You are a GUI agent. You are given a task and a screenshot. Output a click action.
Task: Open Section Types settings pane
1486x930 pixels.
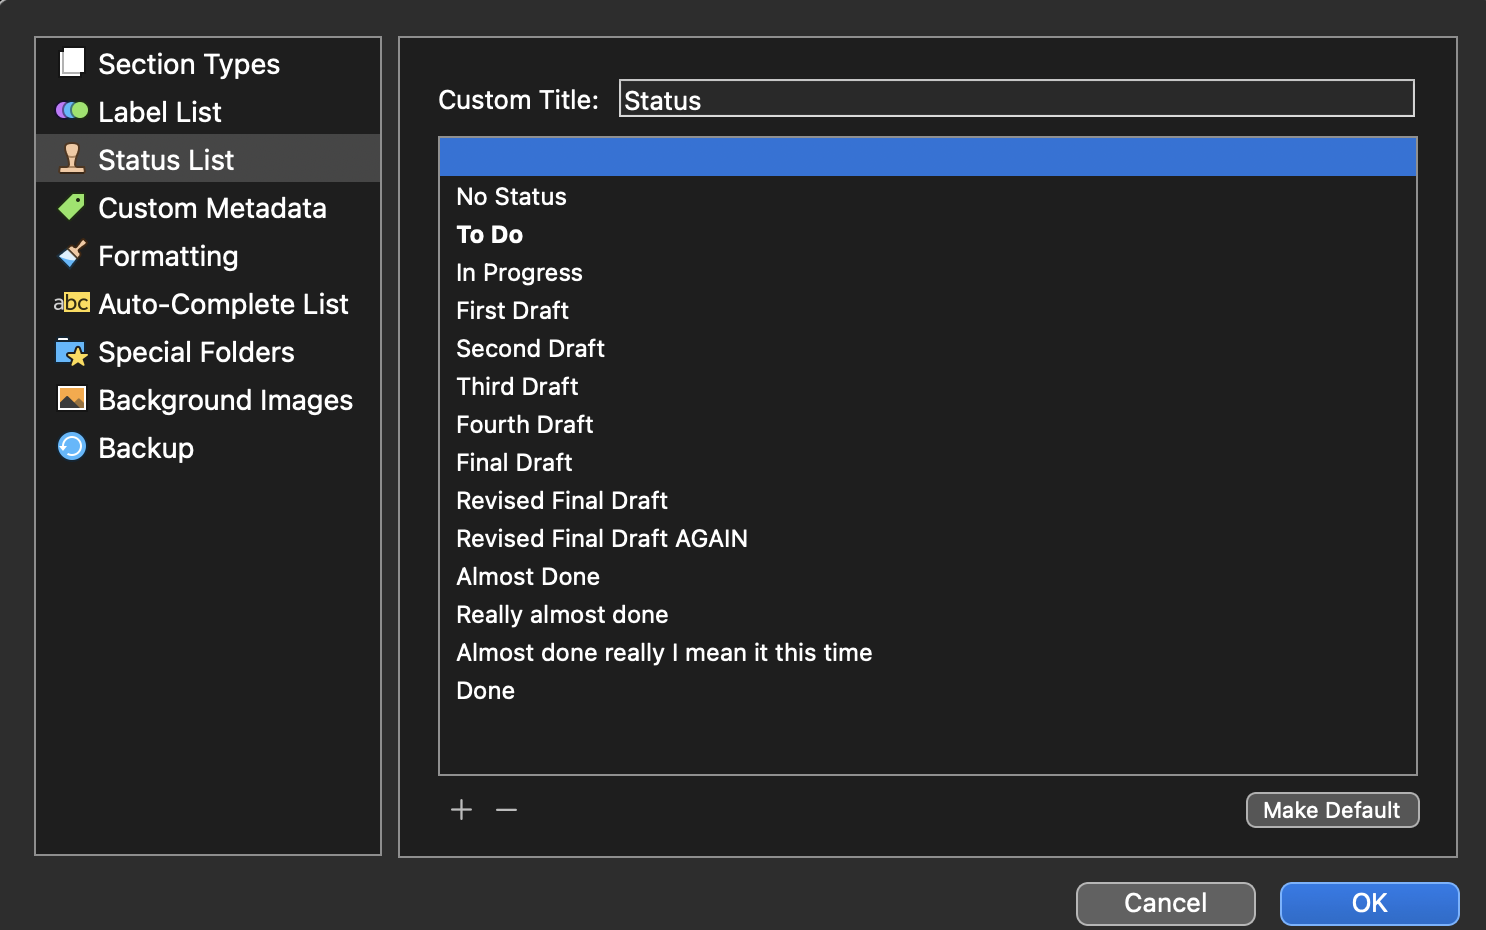tap(208, 63)
